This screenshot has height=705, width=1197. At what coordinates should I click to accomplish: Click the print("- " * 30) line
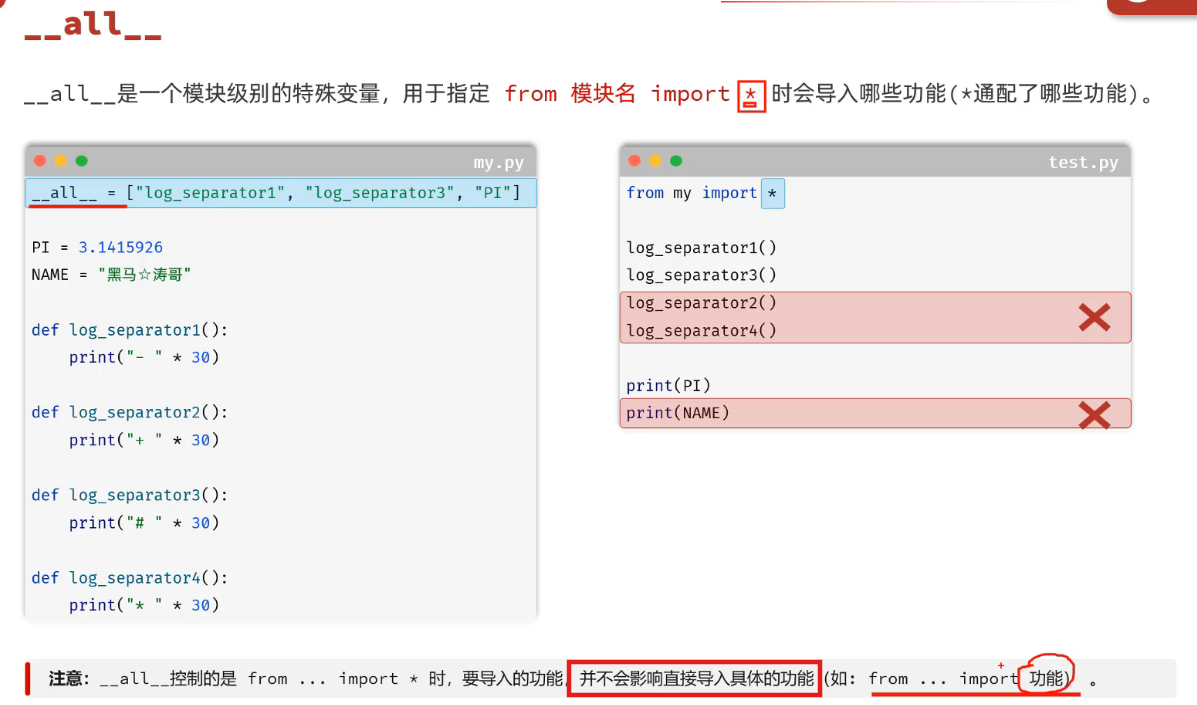[x=144, y=357]
